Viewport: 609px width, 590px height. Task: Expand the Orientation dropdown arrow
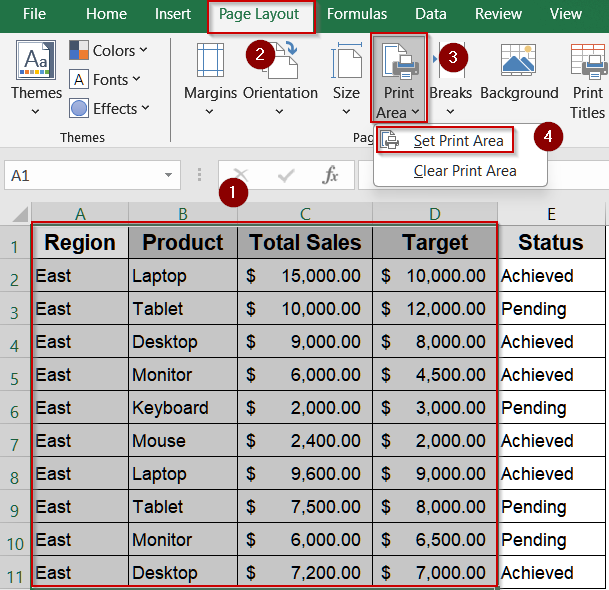click(x=279, y=112)
